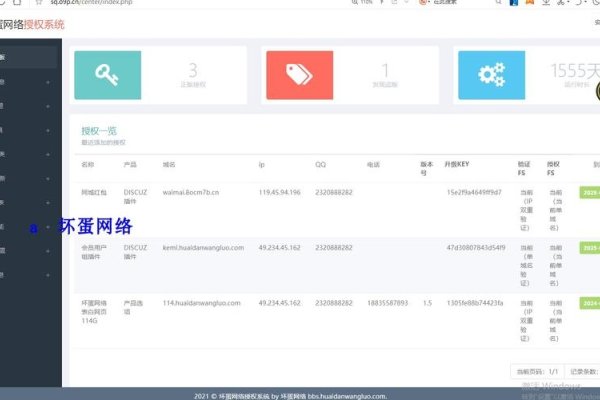Image resolution: width=600 pixels, height=400 pixels.
Task: Click the 当前页码 1/1 page indicator
Action: pyautogui.click(x=537, y=372)
